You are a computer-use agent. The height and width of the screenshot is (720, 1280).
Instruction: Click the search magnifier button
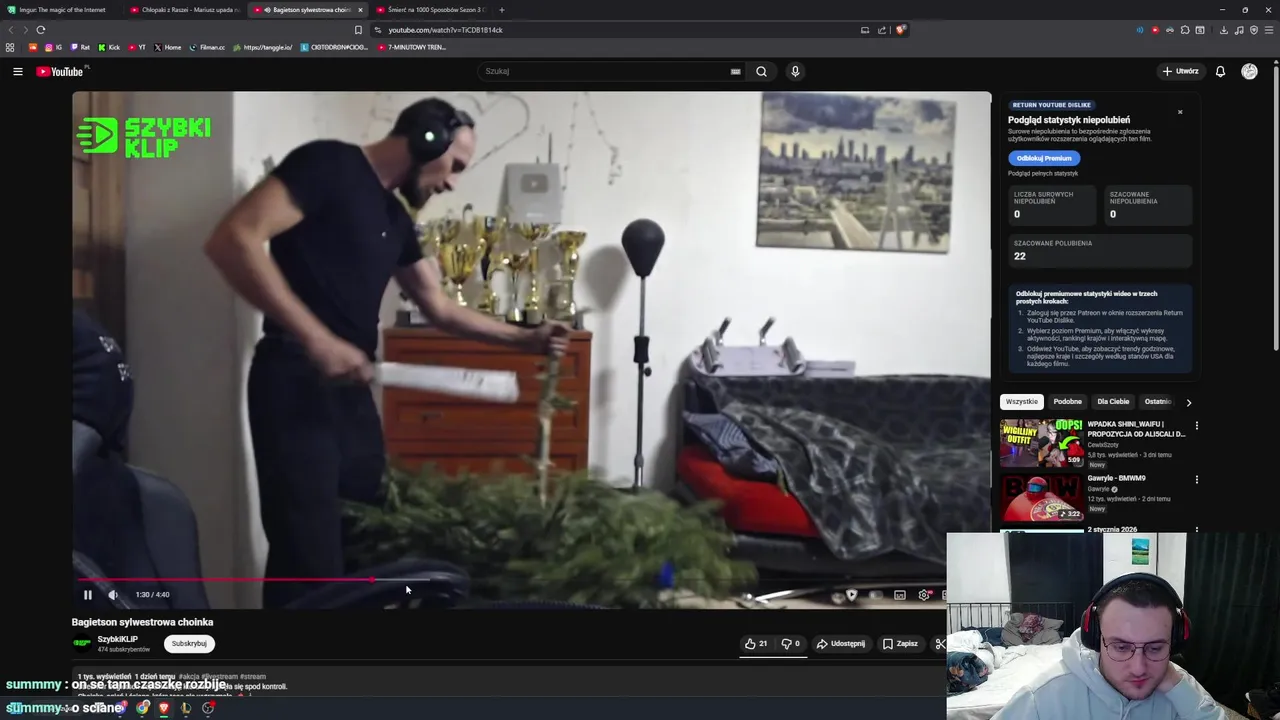761,71
